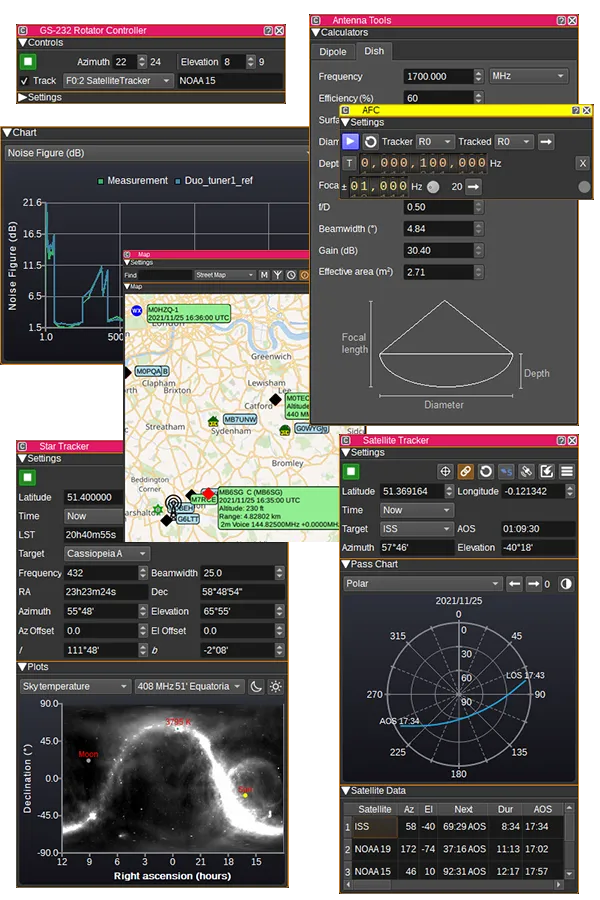Click the Star Tracker Beamwidth field 25.0

pyautogui.click(x=238, y=573)
